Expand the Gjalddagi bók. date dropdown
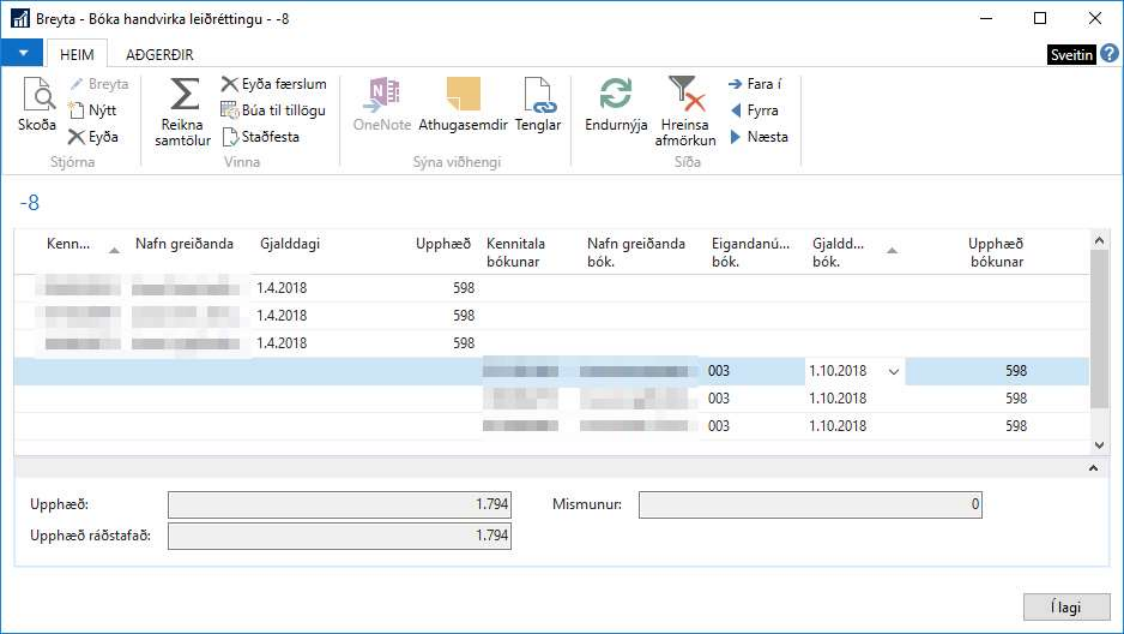This screenshot has height=634, width=1126. click(x=893, y=371)
